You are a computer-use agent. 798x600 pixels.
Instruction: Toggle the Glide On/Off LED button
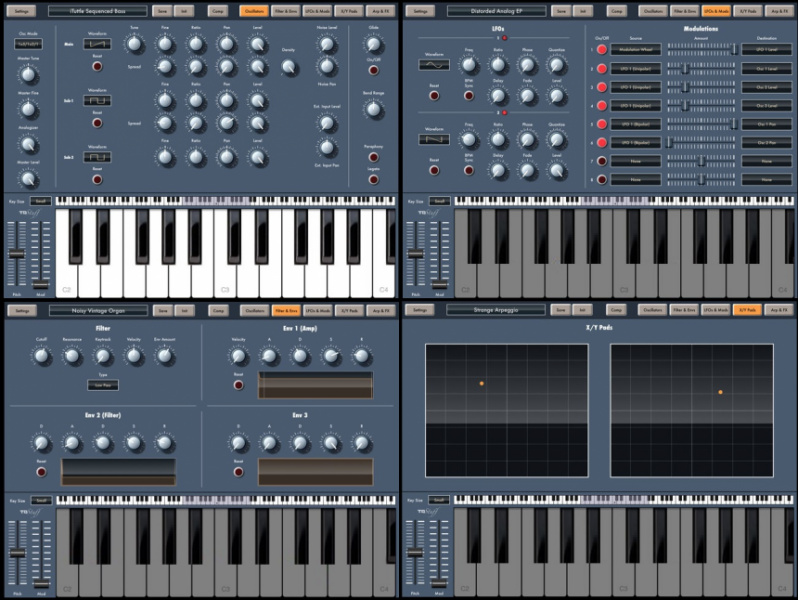372,70
